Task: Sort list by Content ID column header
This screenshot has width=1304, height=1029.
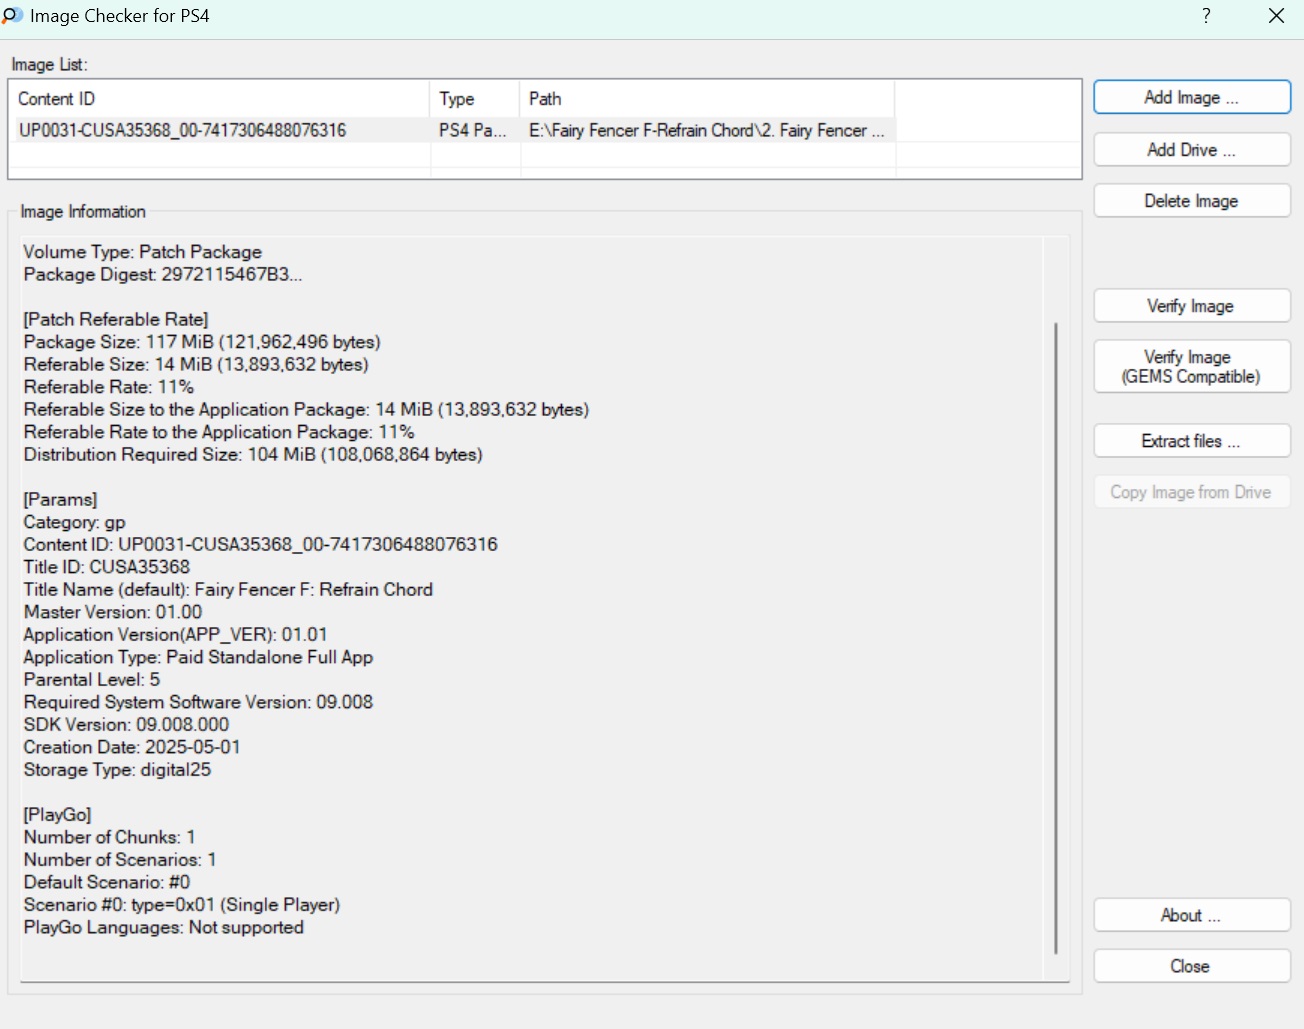Action: (x=220, y=99)
